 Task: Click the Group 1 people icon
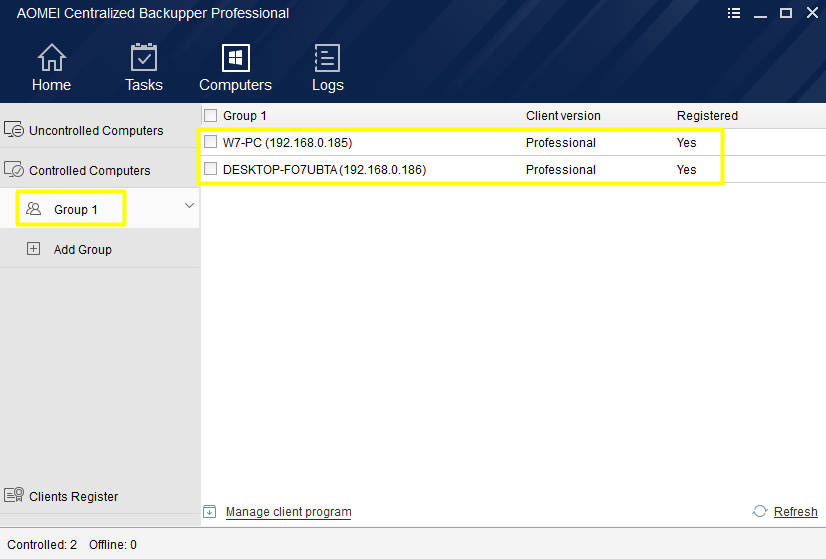[x=34, y=209]
